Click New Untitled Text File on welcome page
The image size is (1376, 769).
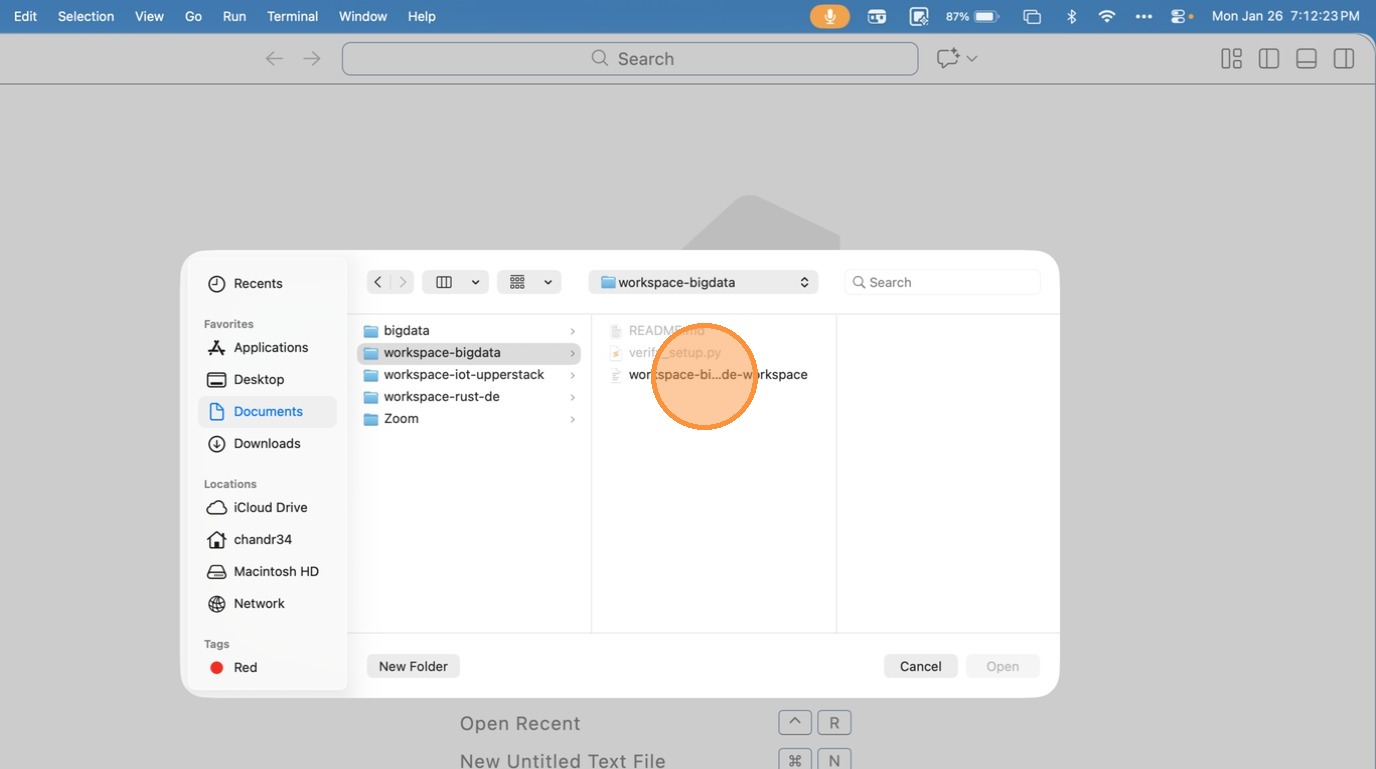click(563, 761)
